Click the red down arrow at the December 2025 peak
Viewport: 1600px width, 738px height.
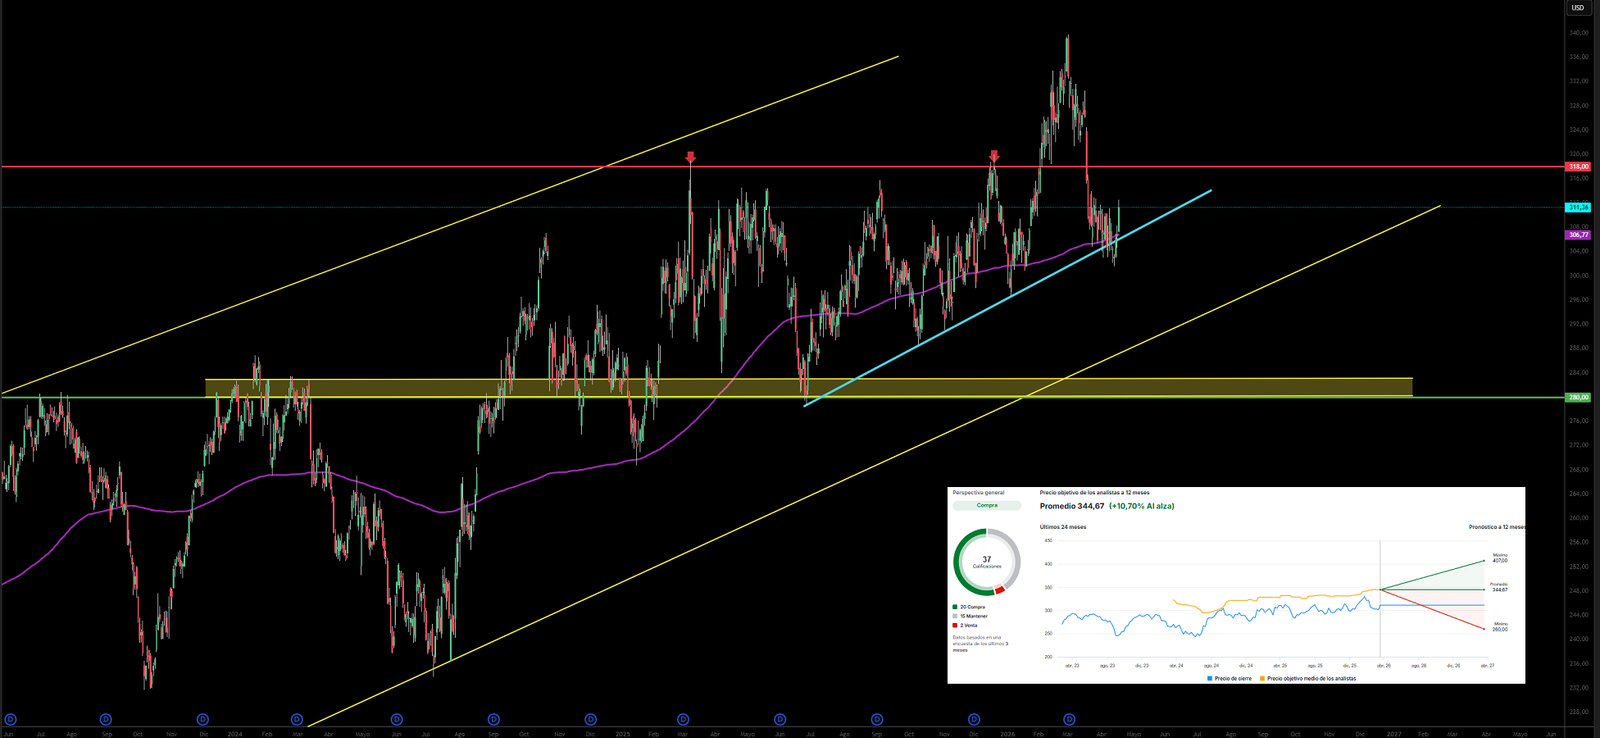click(994, 156)
